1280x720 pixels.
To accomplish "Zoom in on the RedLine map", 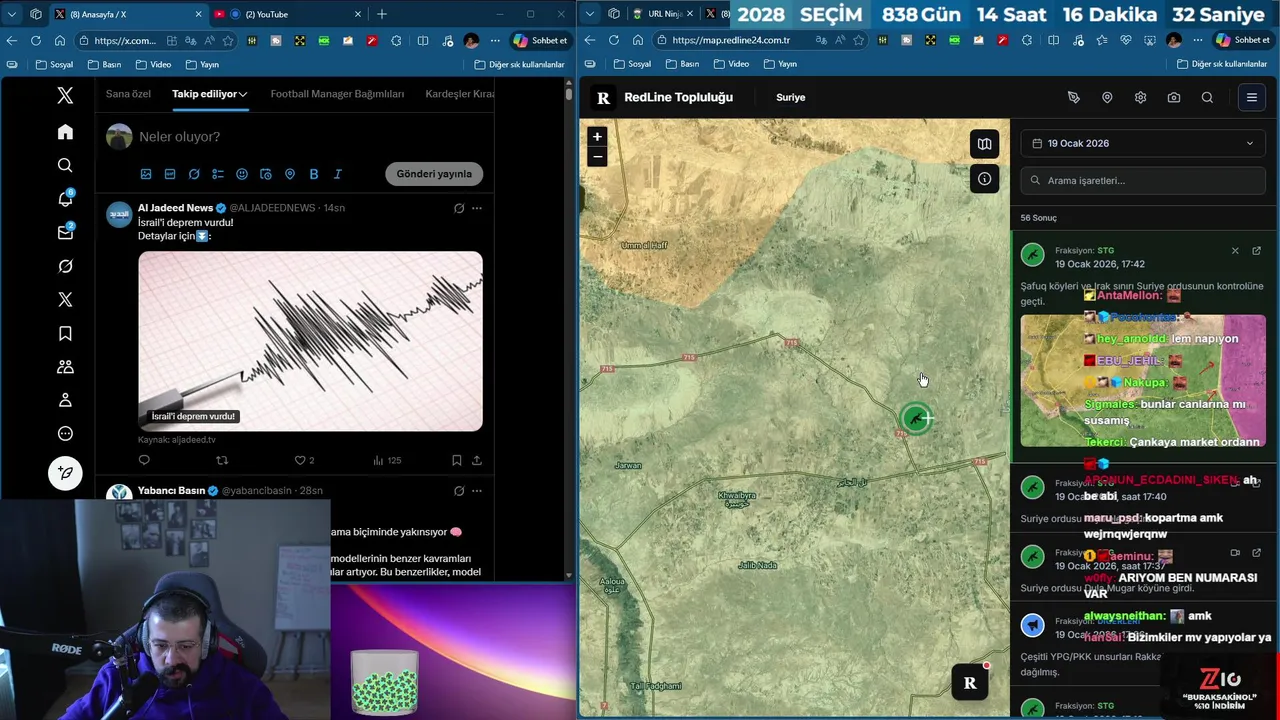I will point(597,137).
